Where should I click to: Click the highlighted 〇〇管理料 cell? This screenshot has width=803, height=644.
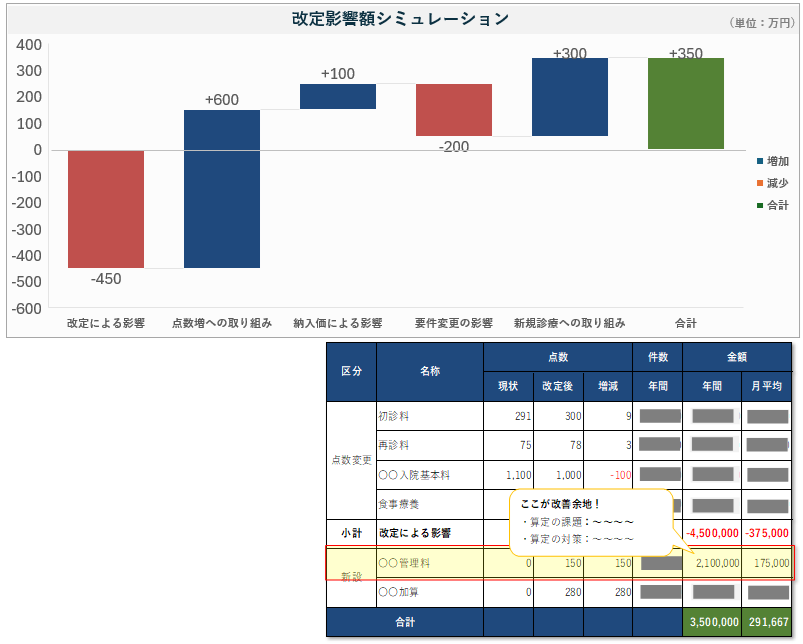click(x=430, y=563)
